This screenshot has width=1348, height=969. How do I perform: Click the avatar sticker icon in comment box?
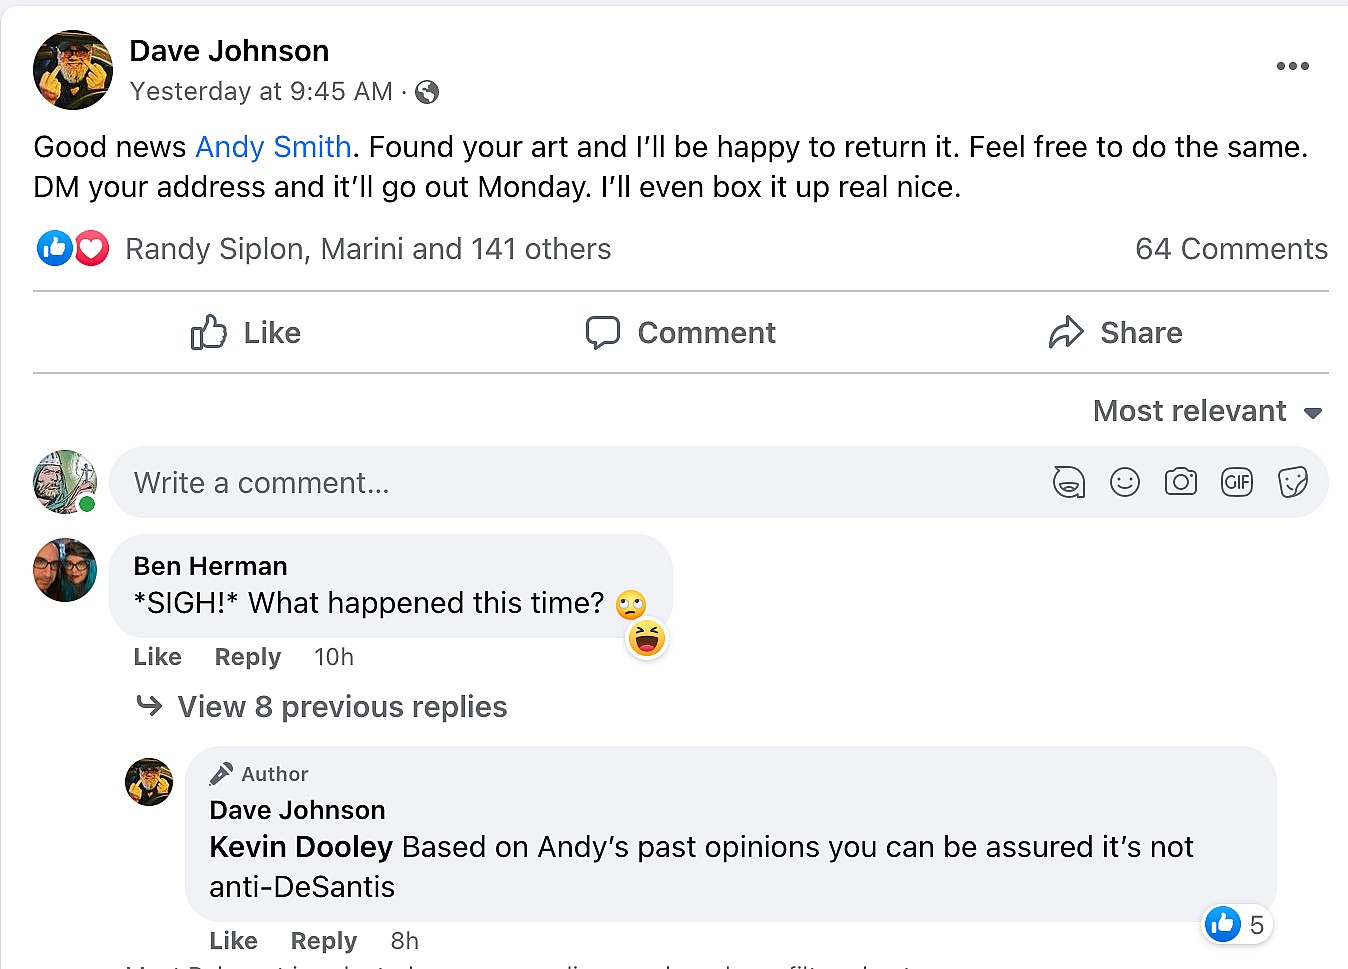[1068, 483]
